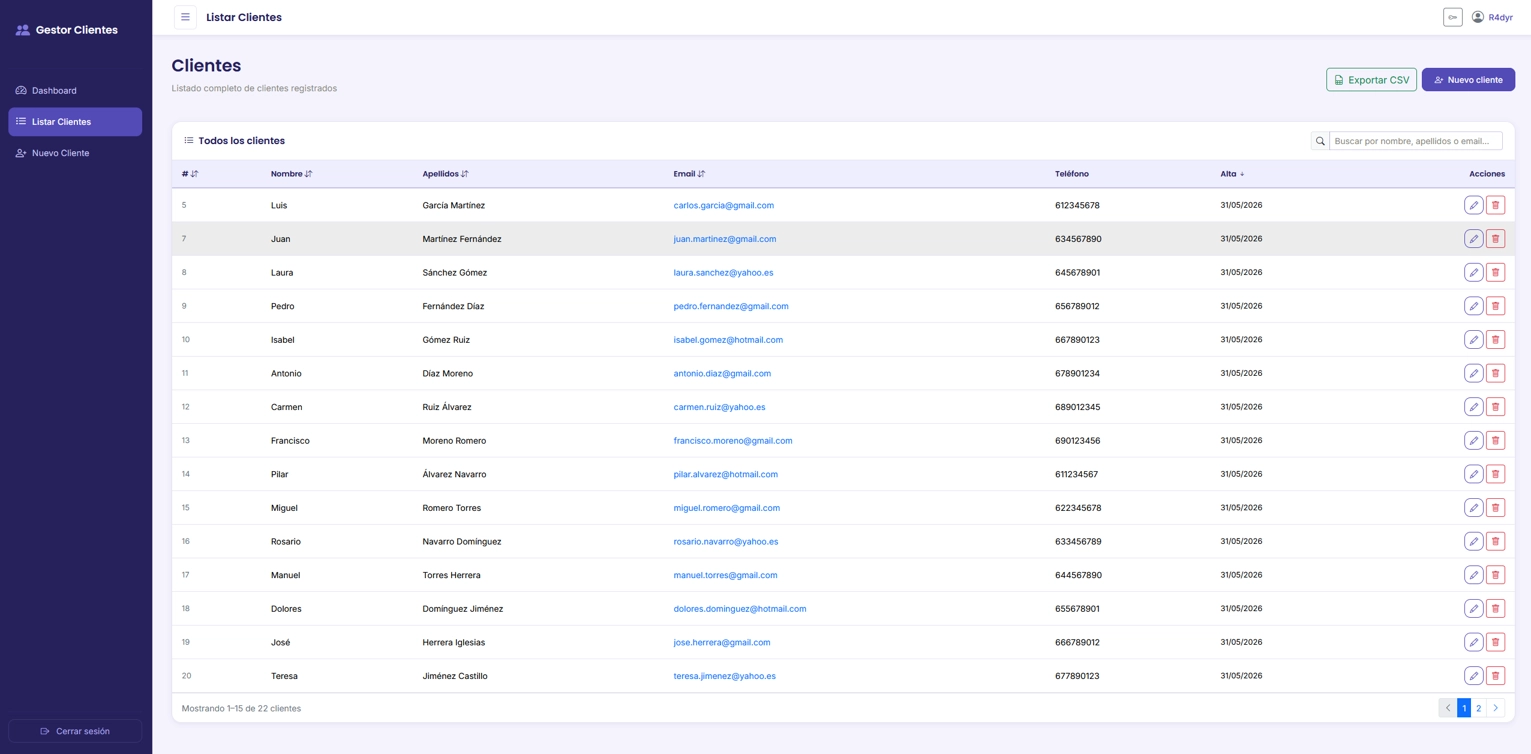Open Nuevo Cliente sidebar item

tap(75, 153)
